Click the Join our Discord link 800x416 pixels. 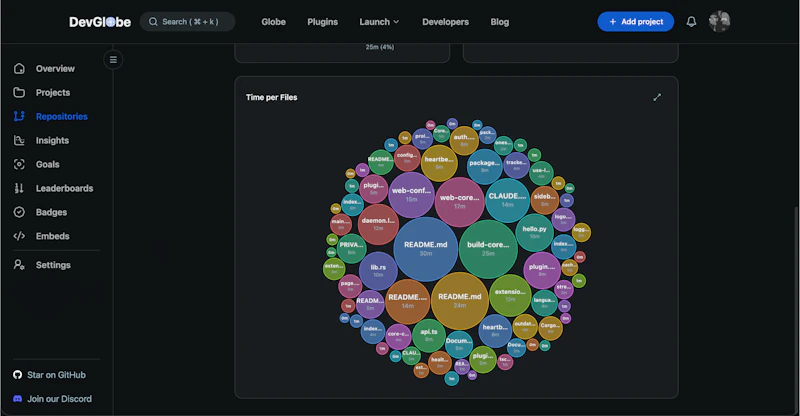(x=53, y=399)
